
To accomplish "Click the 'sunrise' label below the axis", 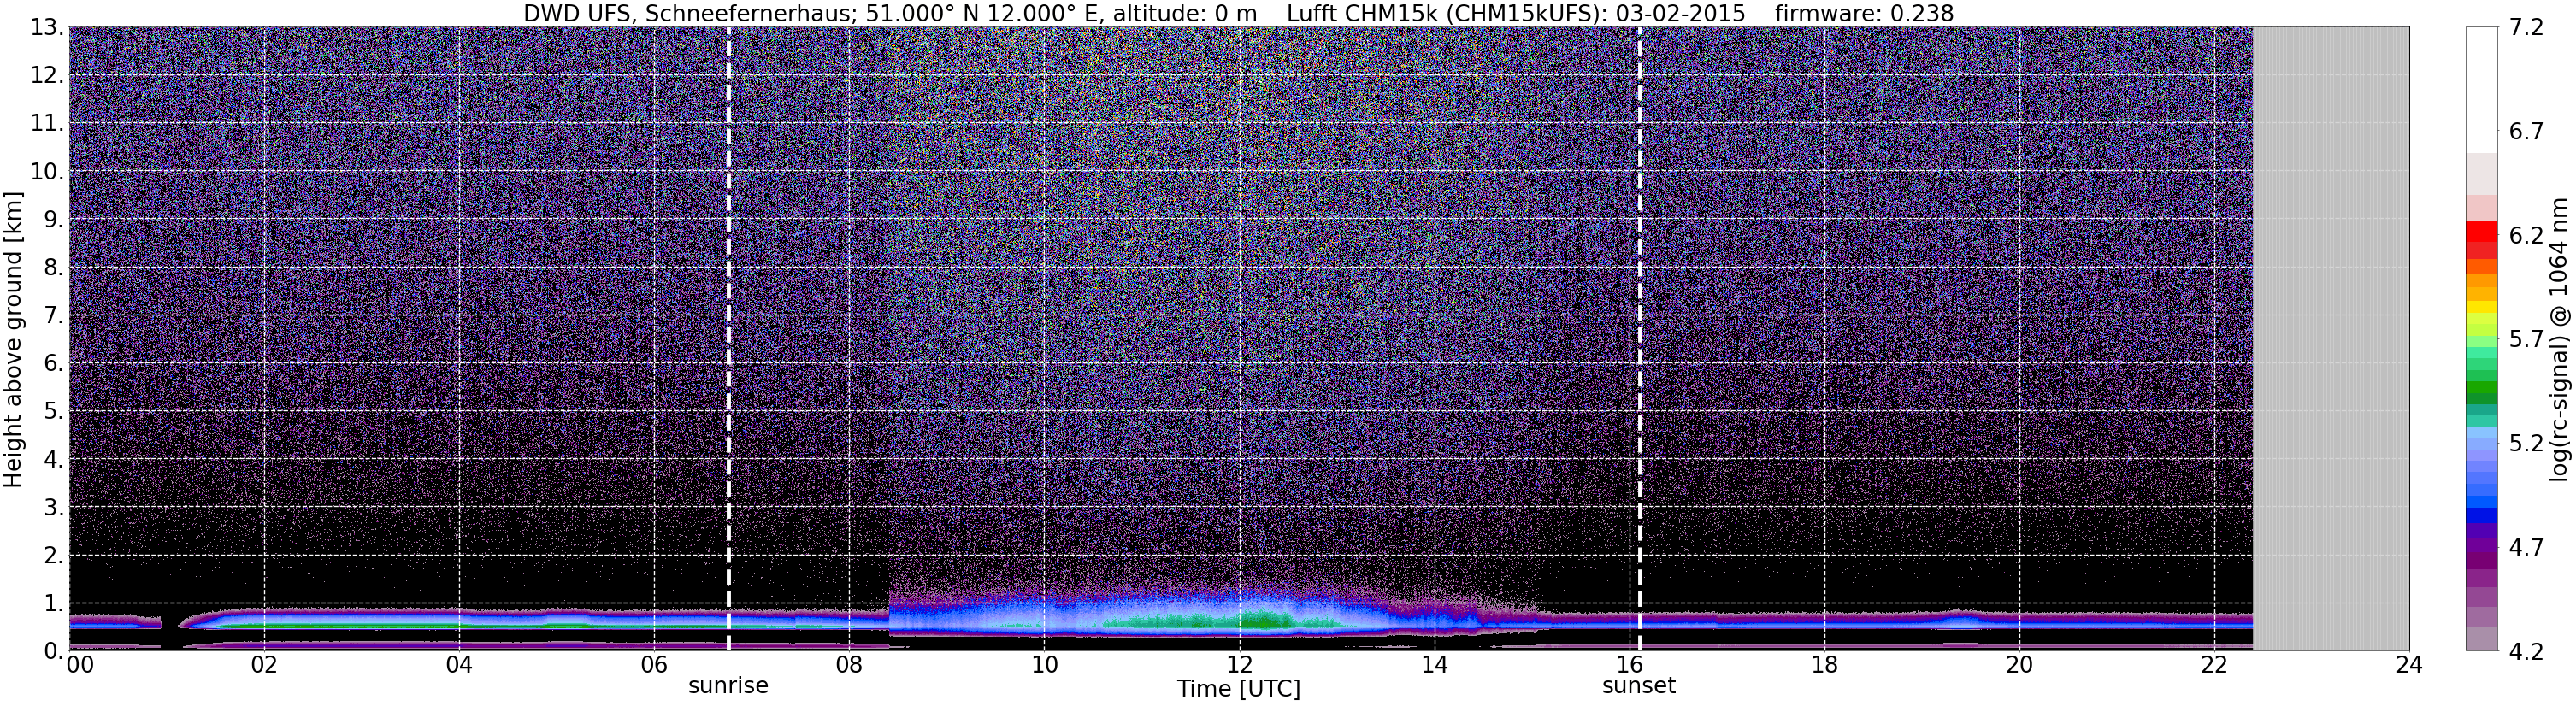I will [728, 686].
